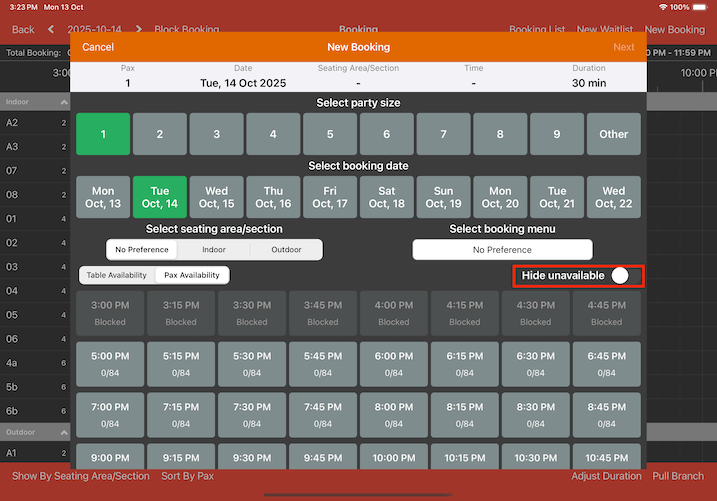
Task: Open Show By Seating Area/Section option
Action: (x=81, y=476)
